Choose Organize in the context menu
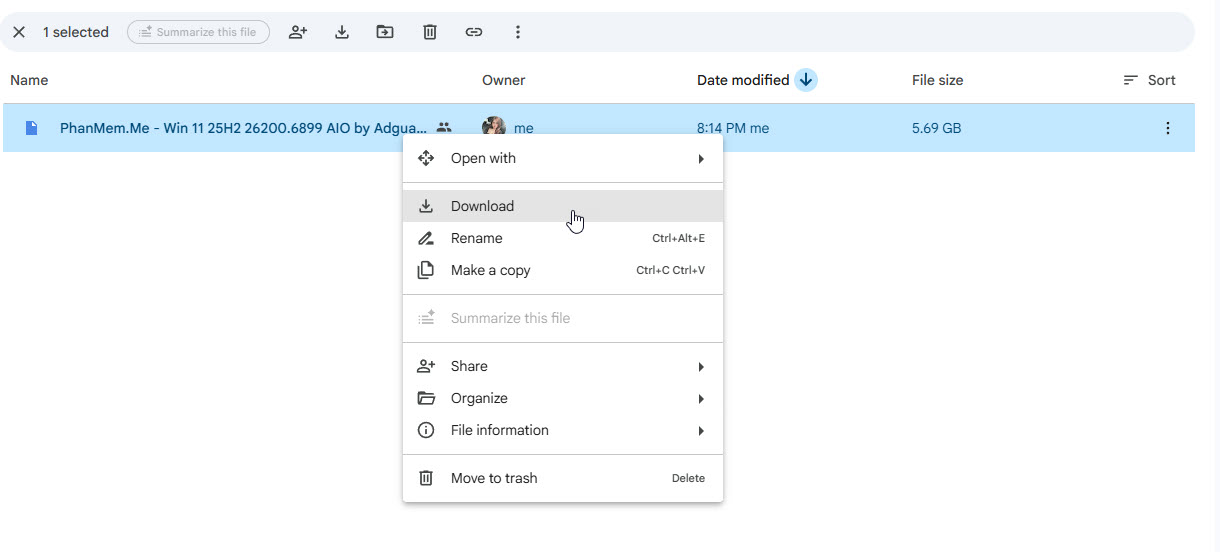 (x=563, y=398)
